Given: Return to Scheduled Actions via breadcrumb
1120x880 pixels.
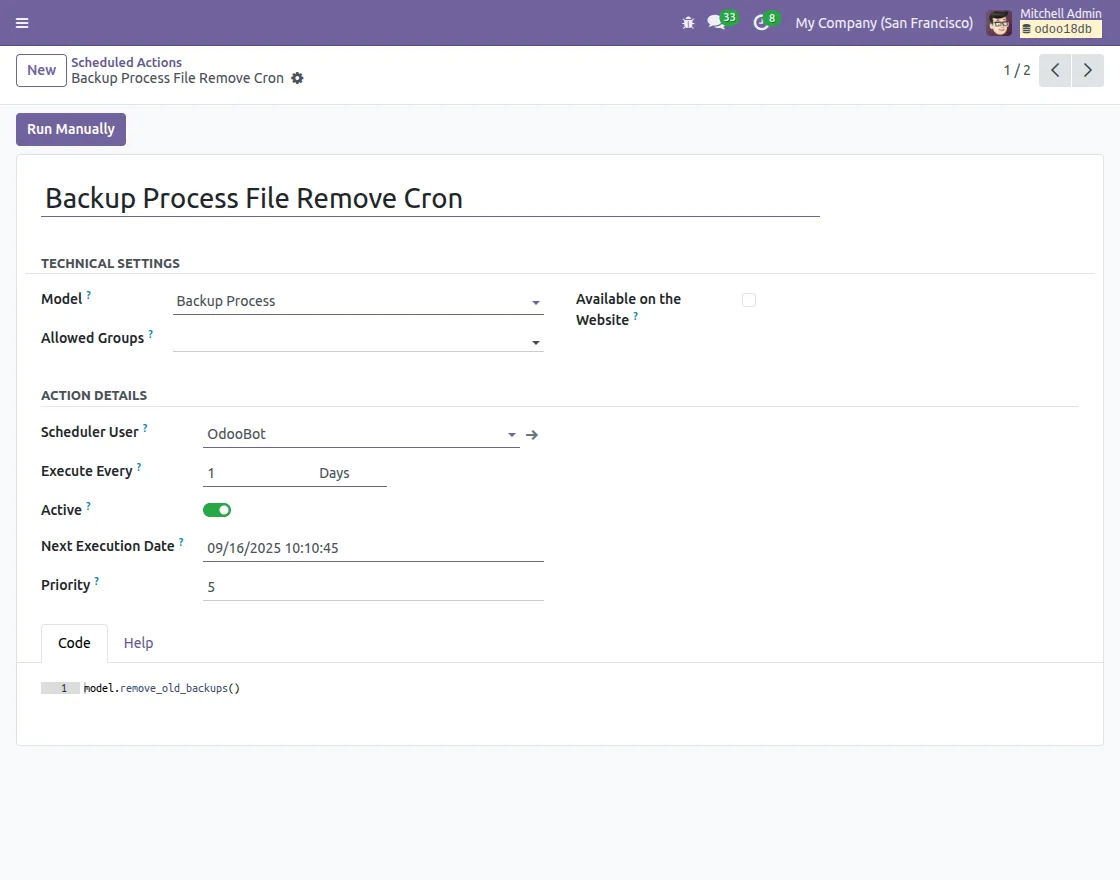Looking at the screenshot, I should (x=126, y=62).
